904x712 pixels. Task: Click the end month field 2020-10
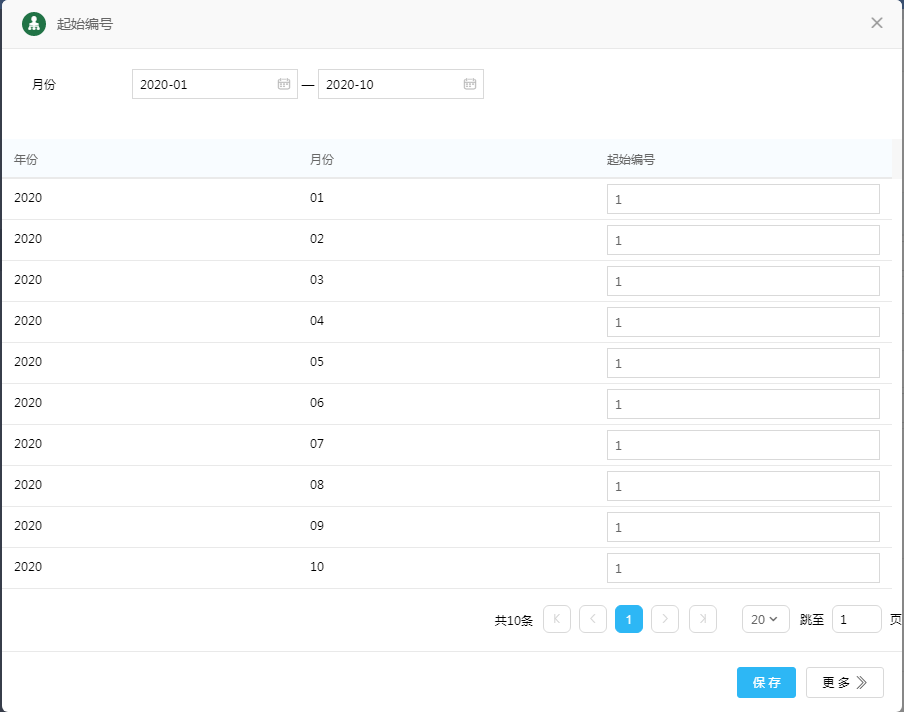pos(389,84)
